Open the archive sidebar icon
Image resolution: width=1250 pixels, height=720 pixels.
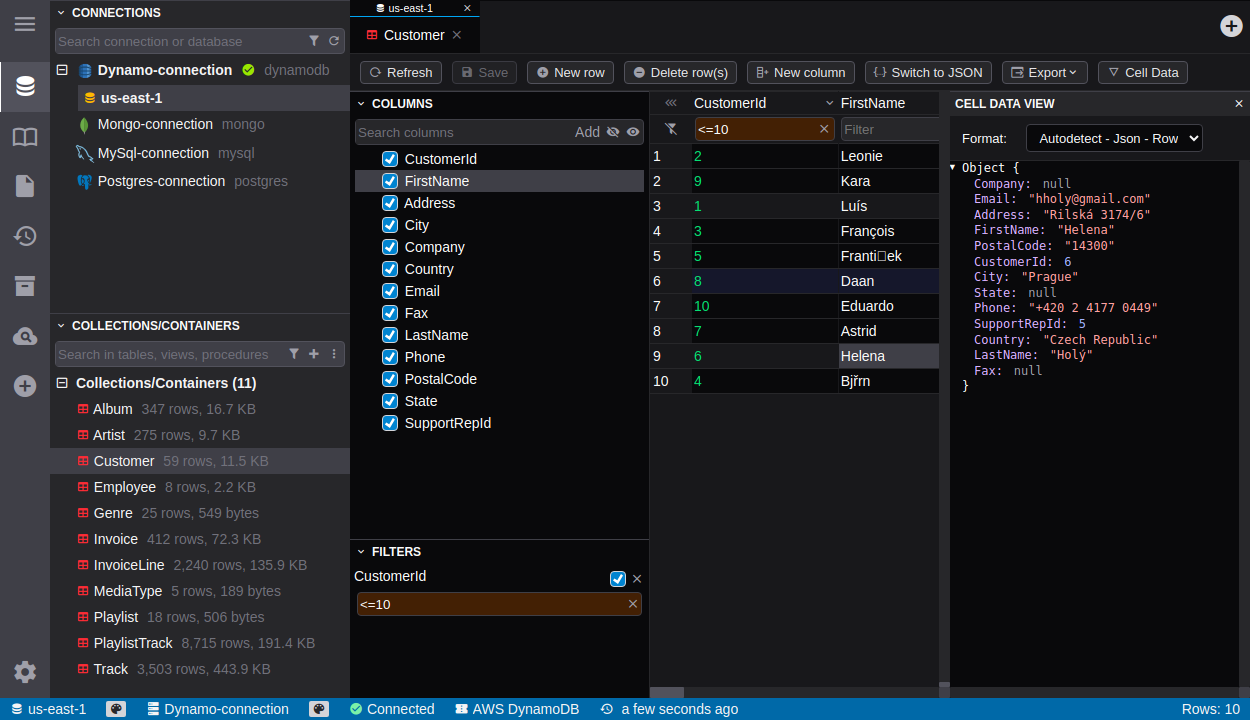click(25, 286)
